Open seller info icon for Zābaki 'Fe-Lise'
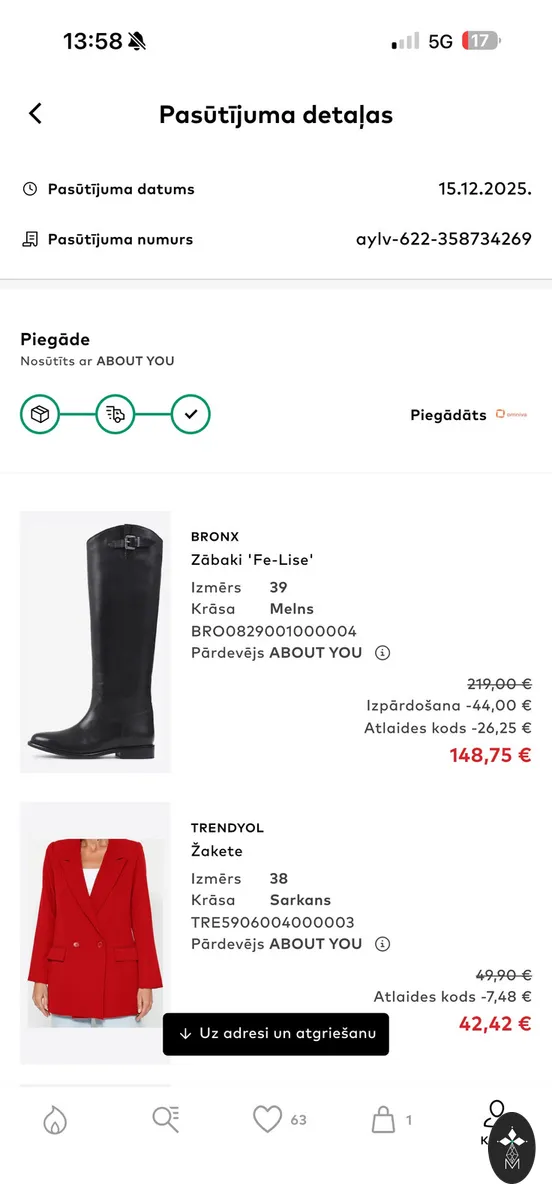 (382, 653)
